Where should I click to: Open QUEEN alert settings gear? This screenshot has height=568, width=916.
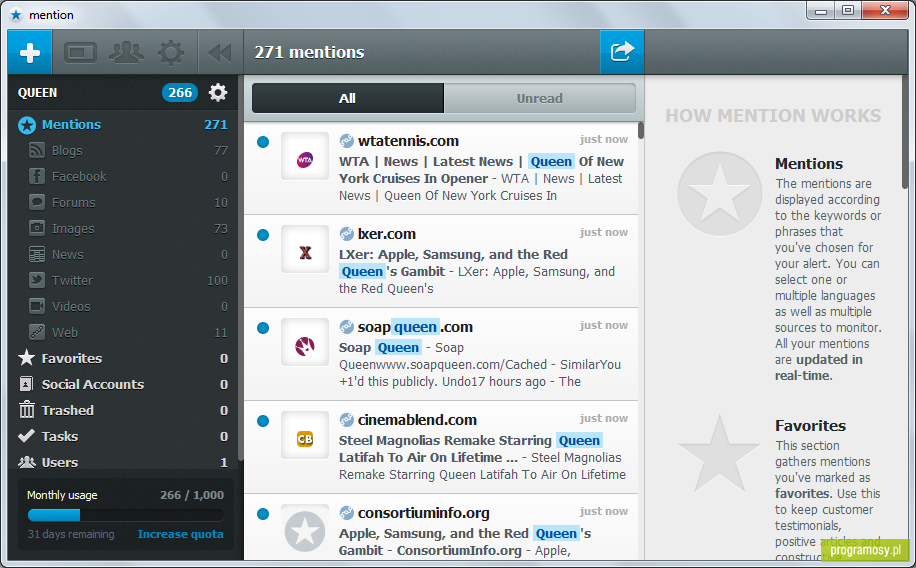tap(218, 92)
